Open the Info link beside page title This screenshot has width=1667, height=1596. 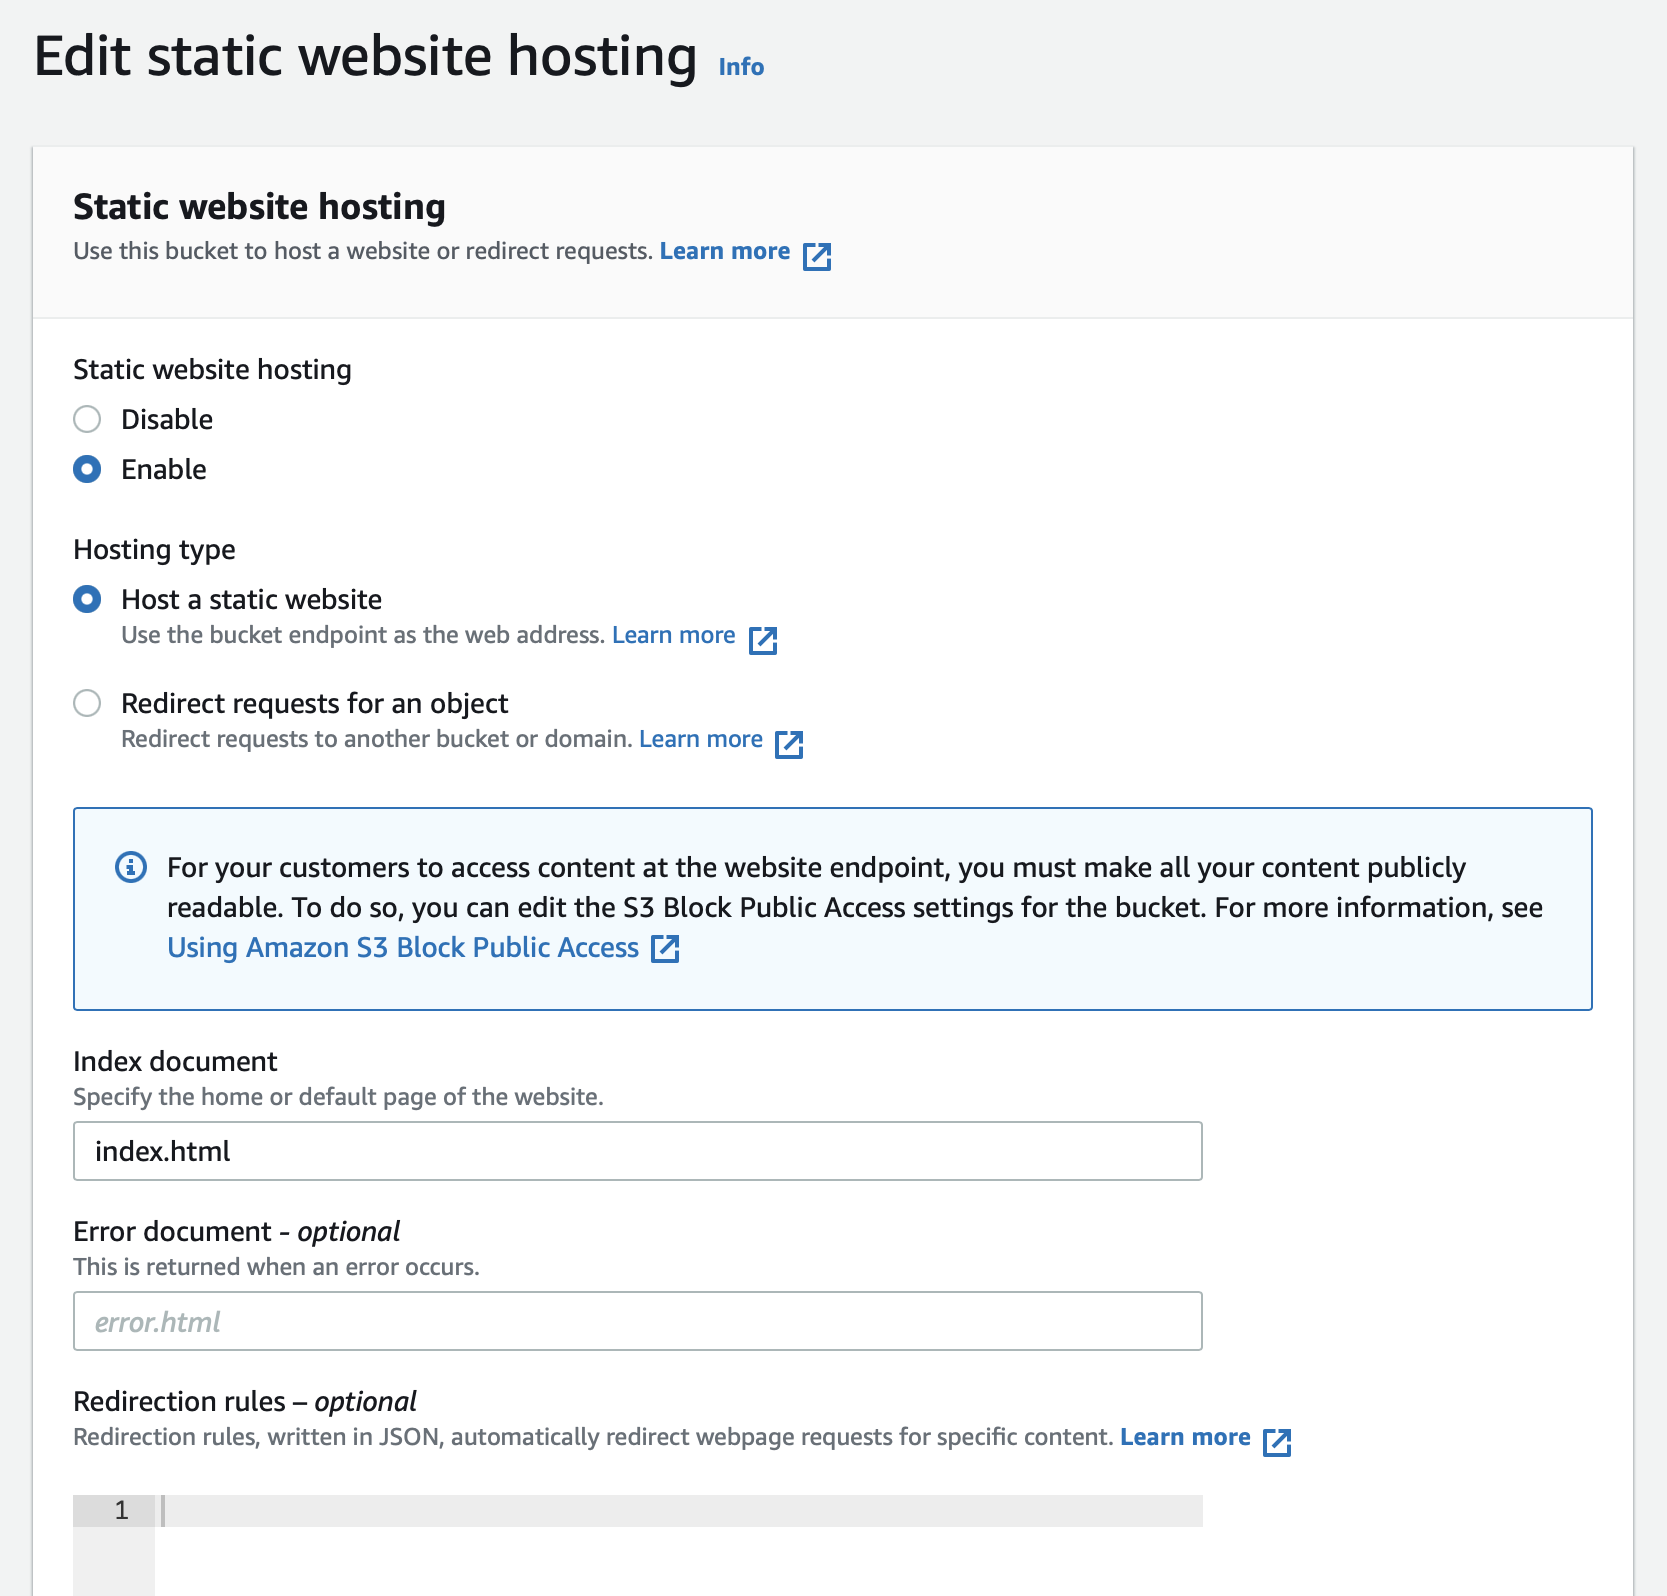click(741, 67)
